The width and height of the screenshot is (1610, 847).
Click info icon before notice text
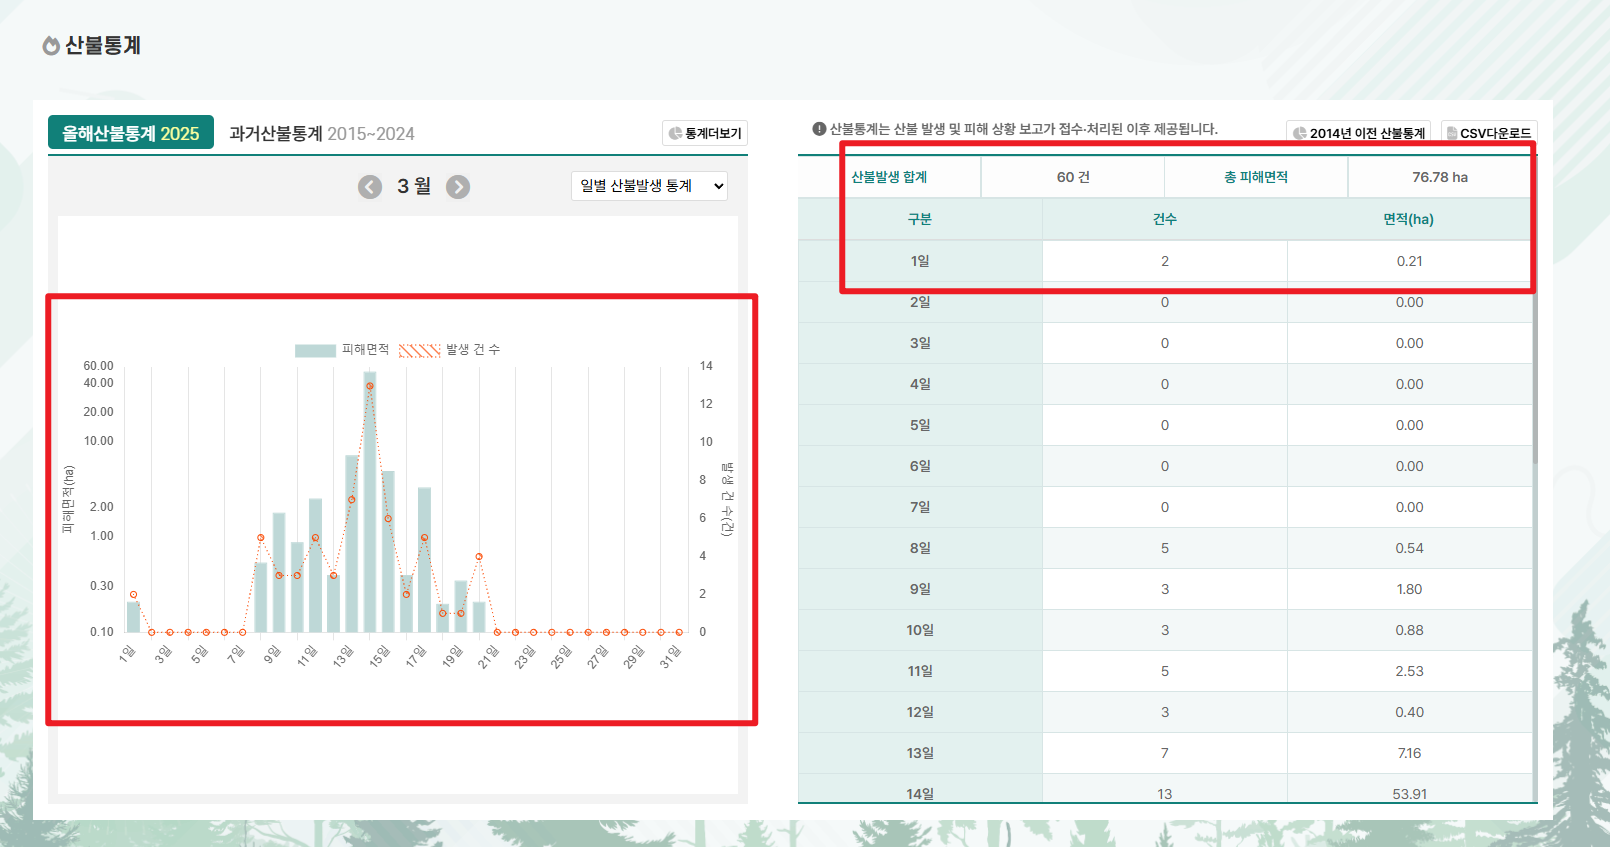(819, 129)
